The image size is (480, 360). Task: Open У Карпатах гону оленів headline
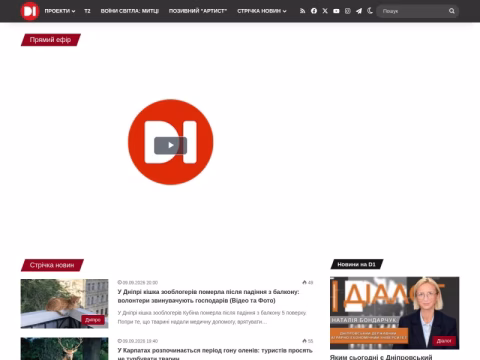coord(215,354)
